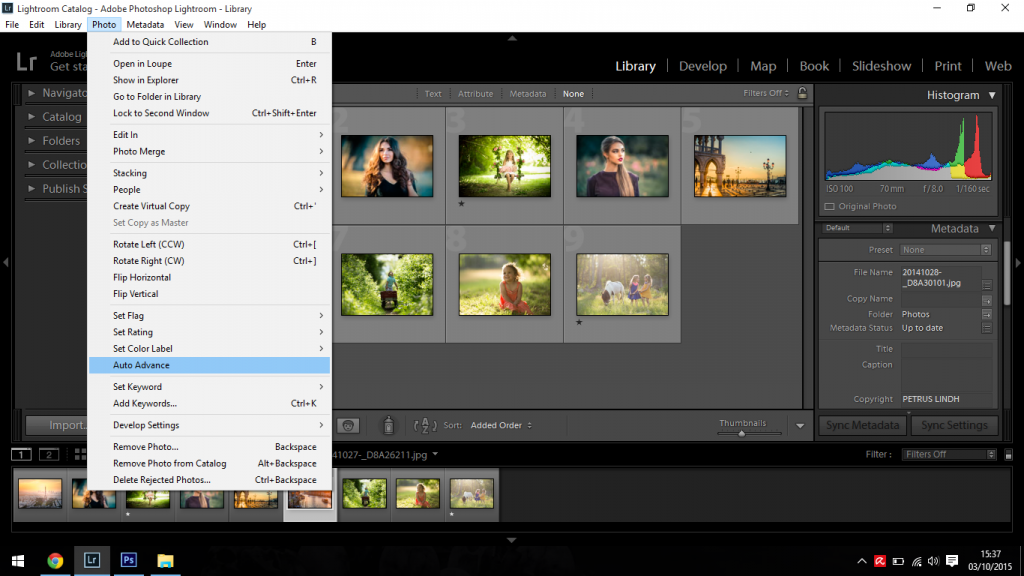This screenshot has width=1024, height=576.
Task: Click the Wi-Fi network tray icon
Action: (916, 561)
